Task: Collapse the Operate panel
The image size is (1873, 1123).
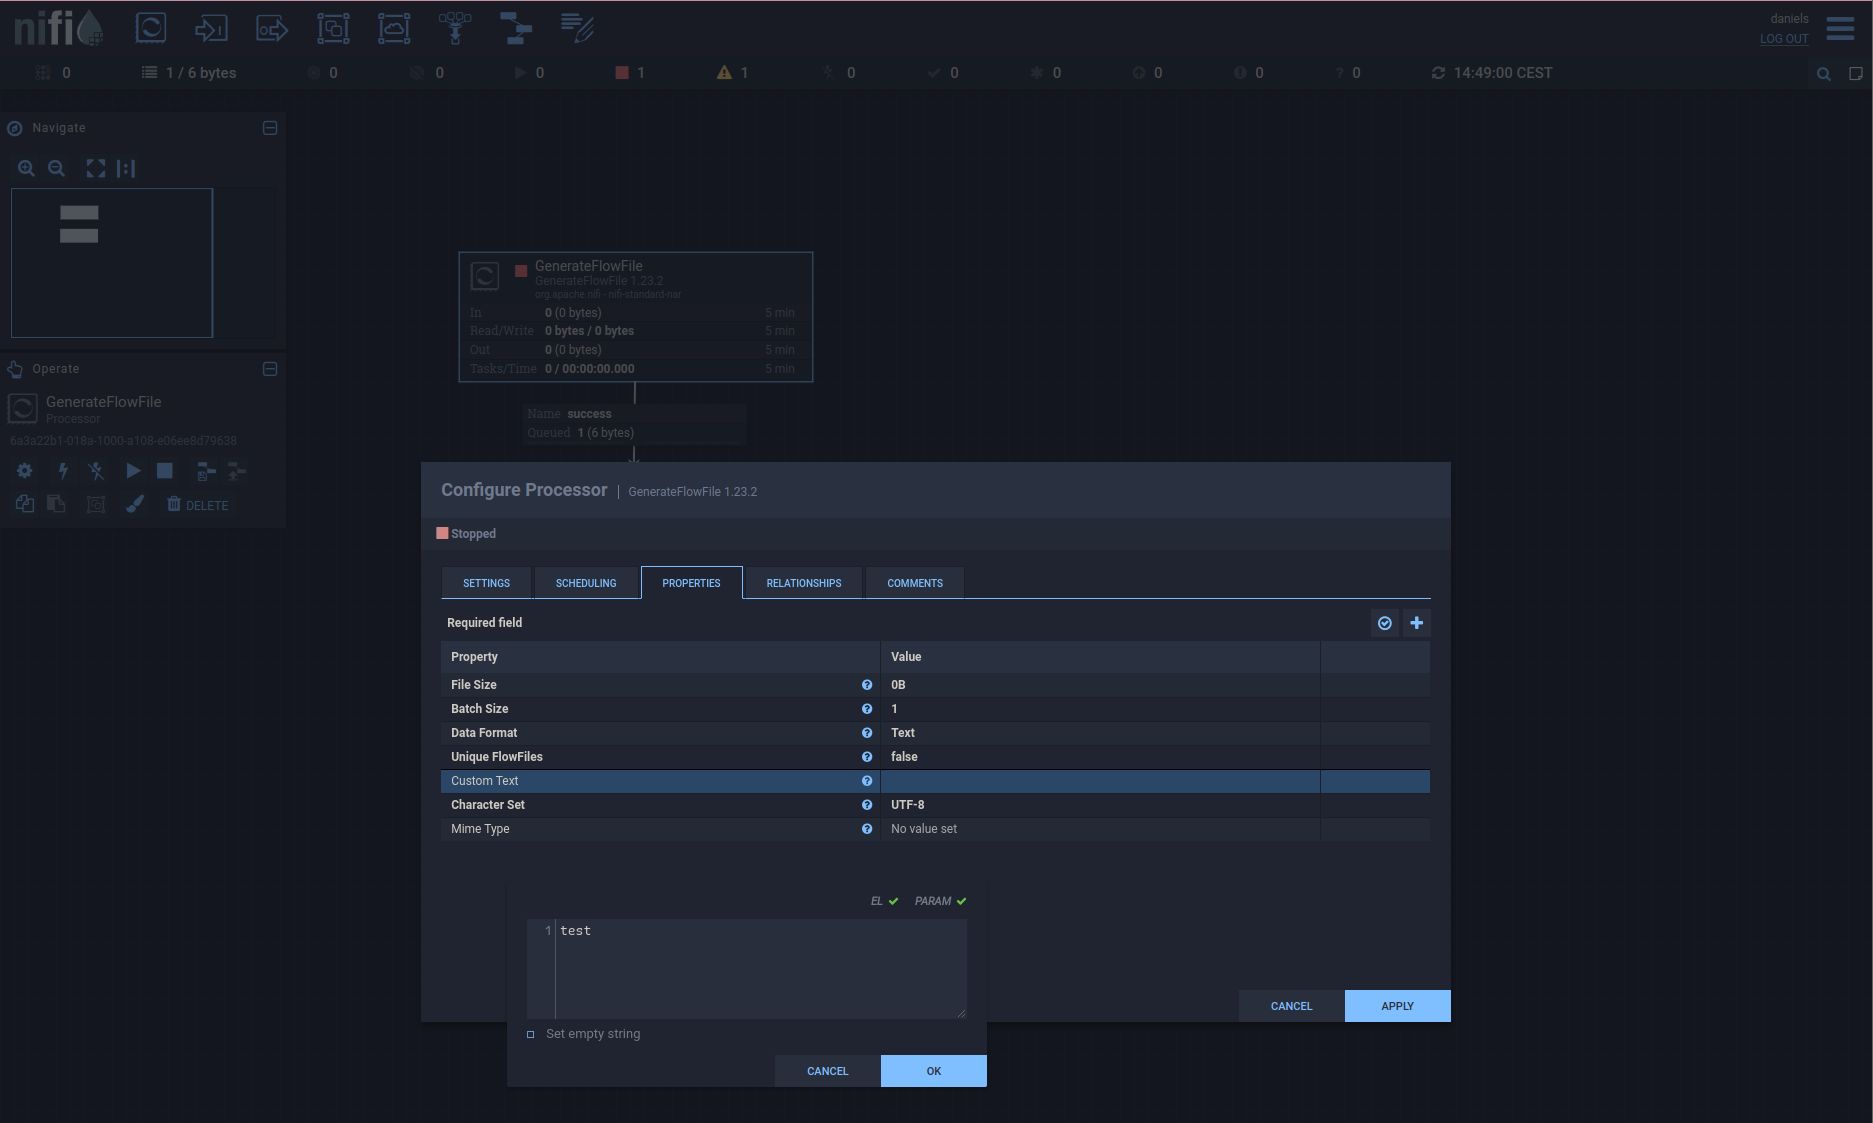Action: [x=270, y=369]
